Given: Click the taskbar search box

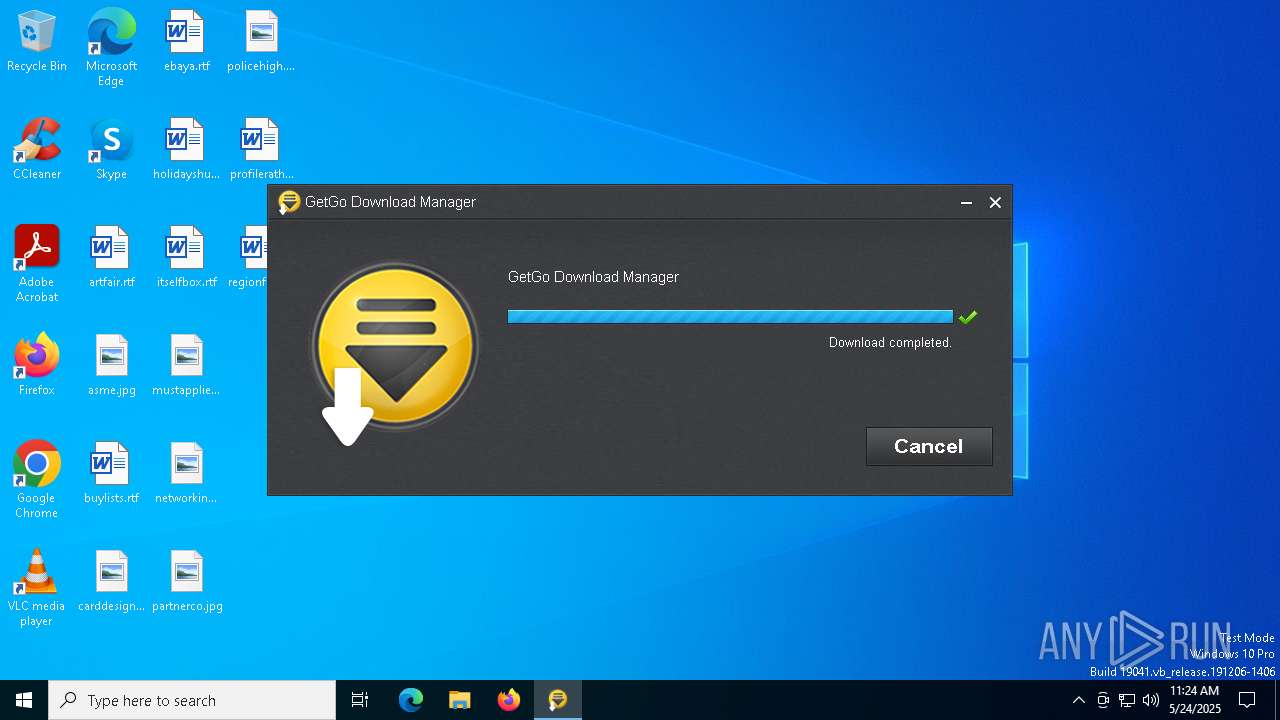Looking at the screenshot, I should point(192,700).
